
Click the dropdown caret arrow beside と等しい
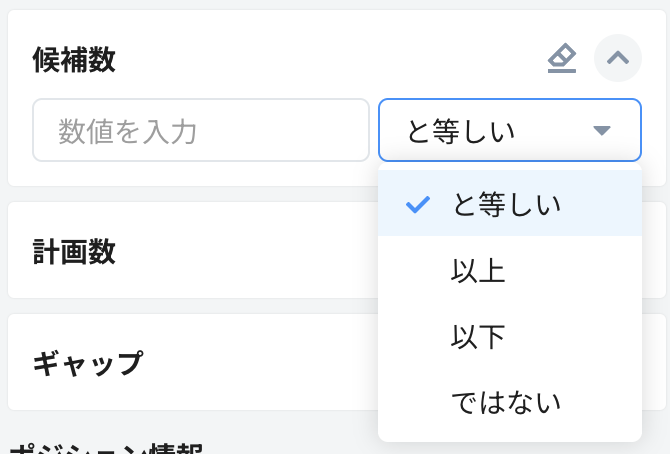pyautogui.click(x=601, y=130)
